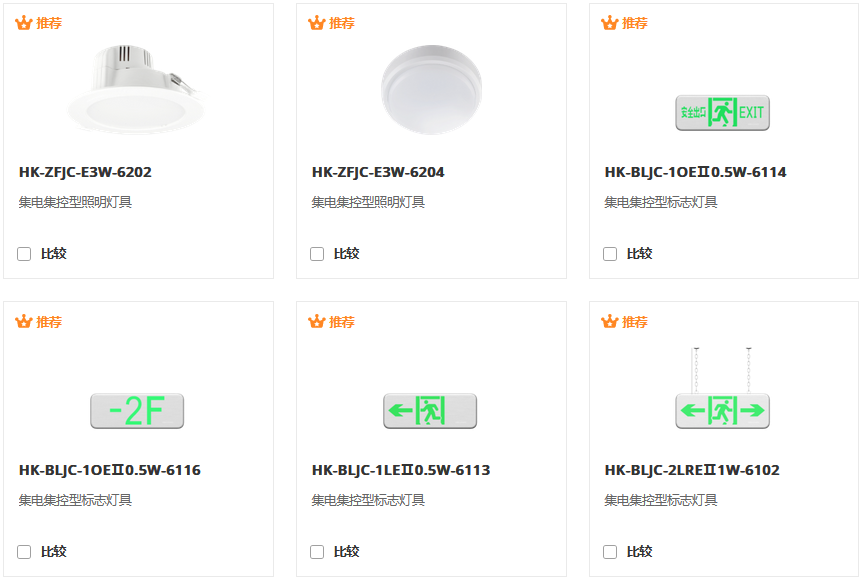The height and width of the screenshot is (581, 864).
Task: Enable compare for HK-ZFJC-E3W-6204
Action: 317,253
